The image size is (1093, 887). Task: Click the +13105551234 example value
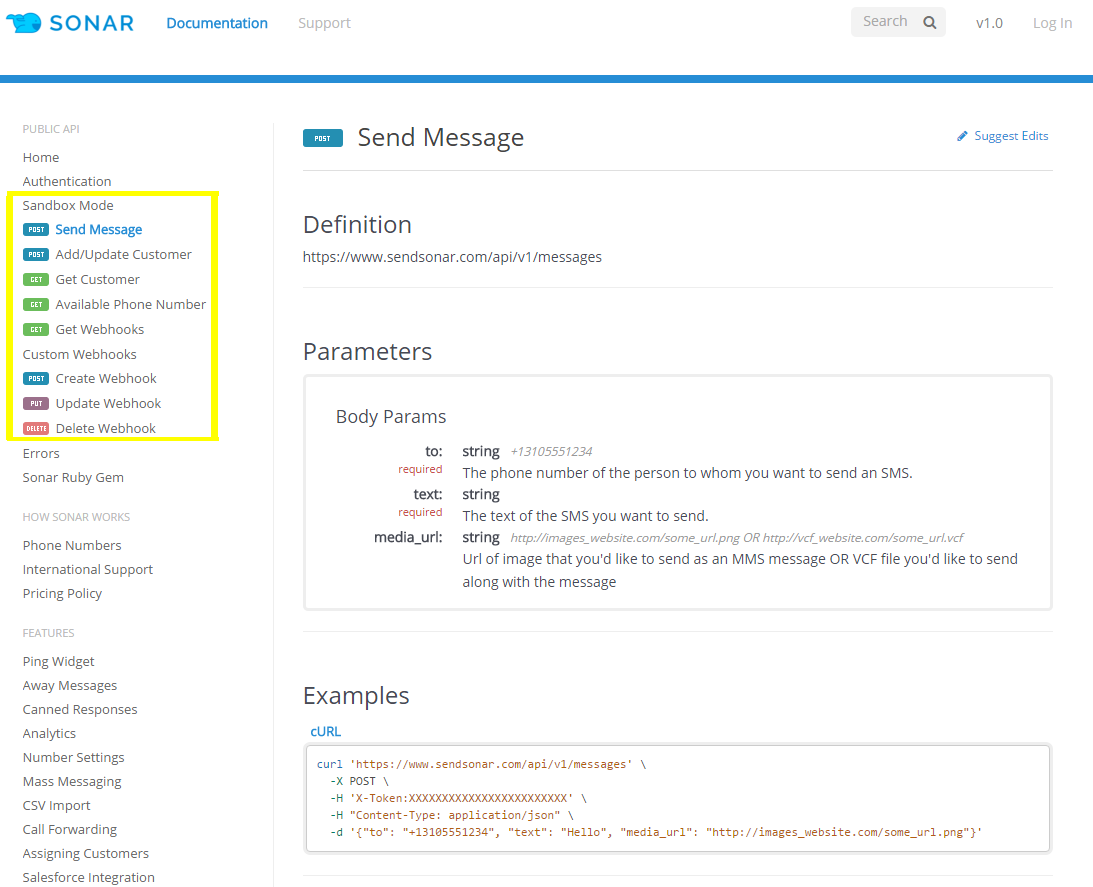[x=551, y=452]
